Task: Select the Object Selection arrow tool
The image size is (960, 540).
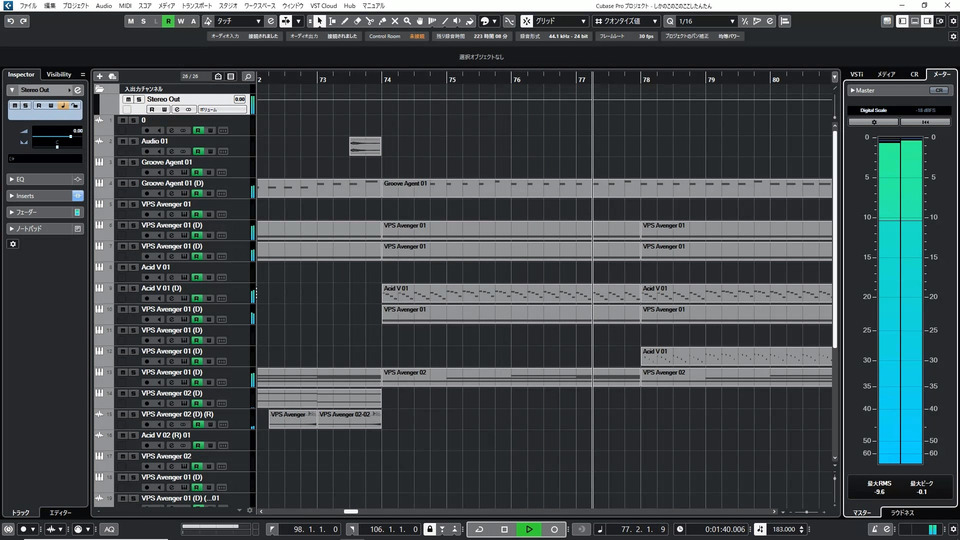Action: point(320,21)
